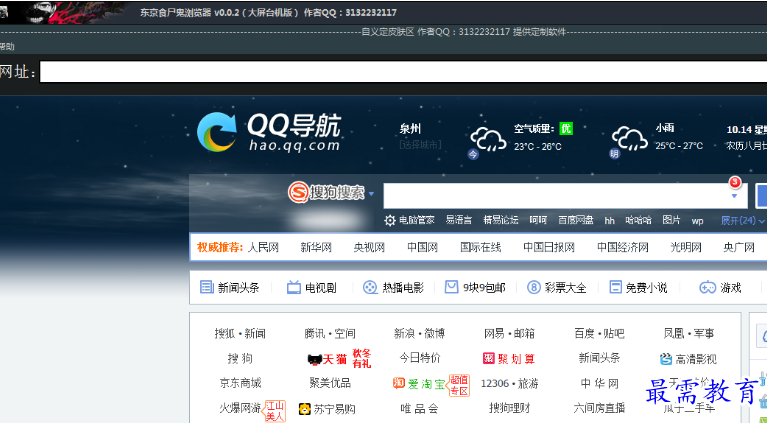
Task: Open the 国际在线 link
Action: 481,247
